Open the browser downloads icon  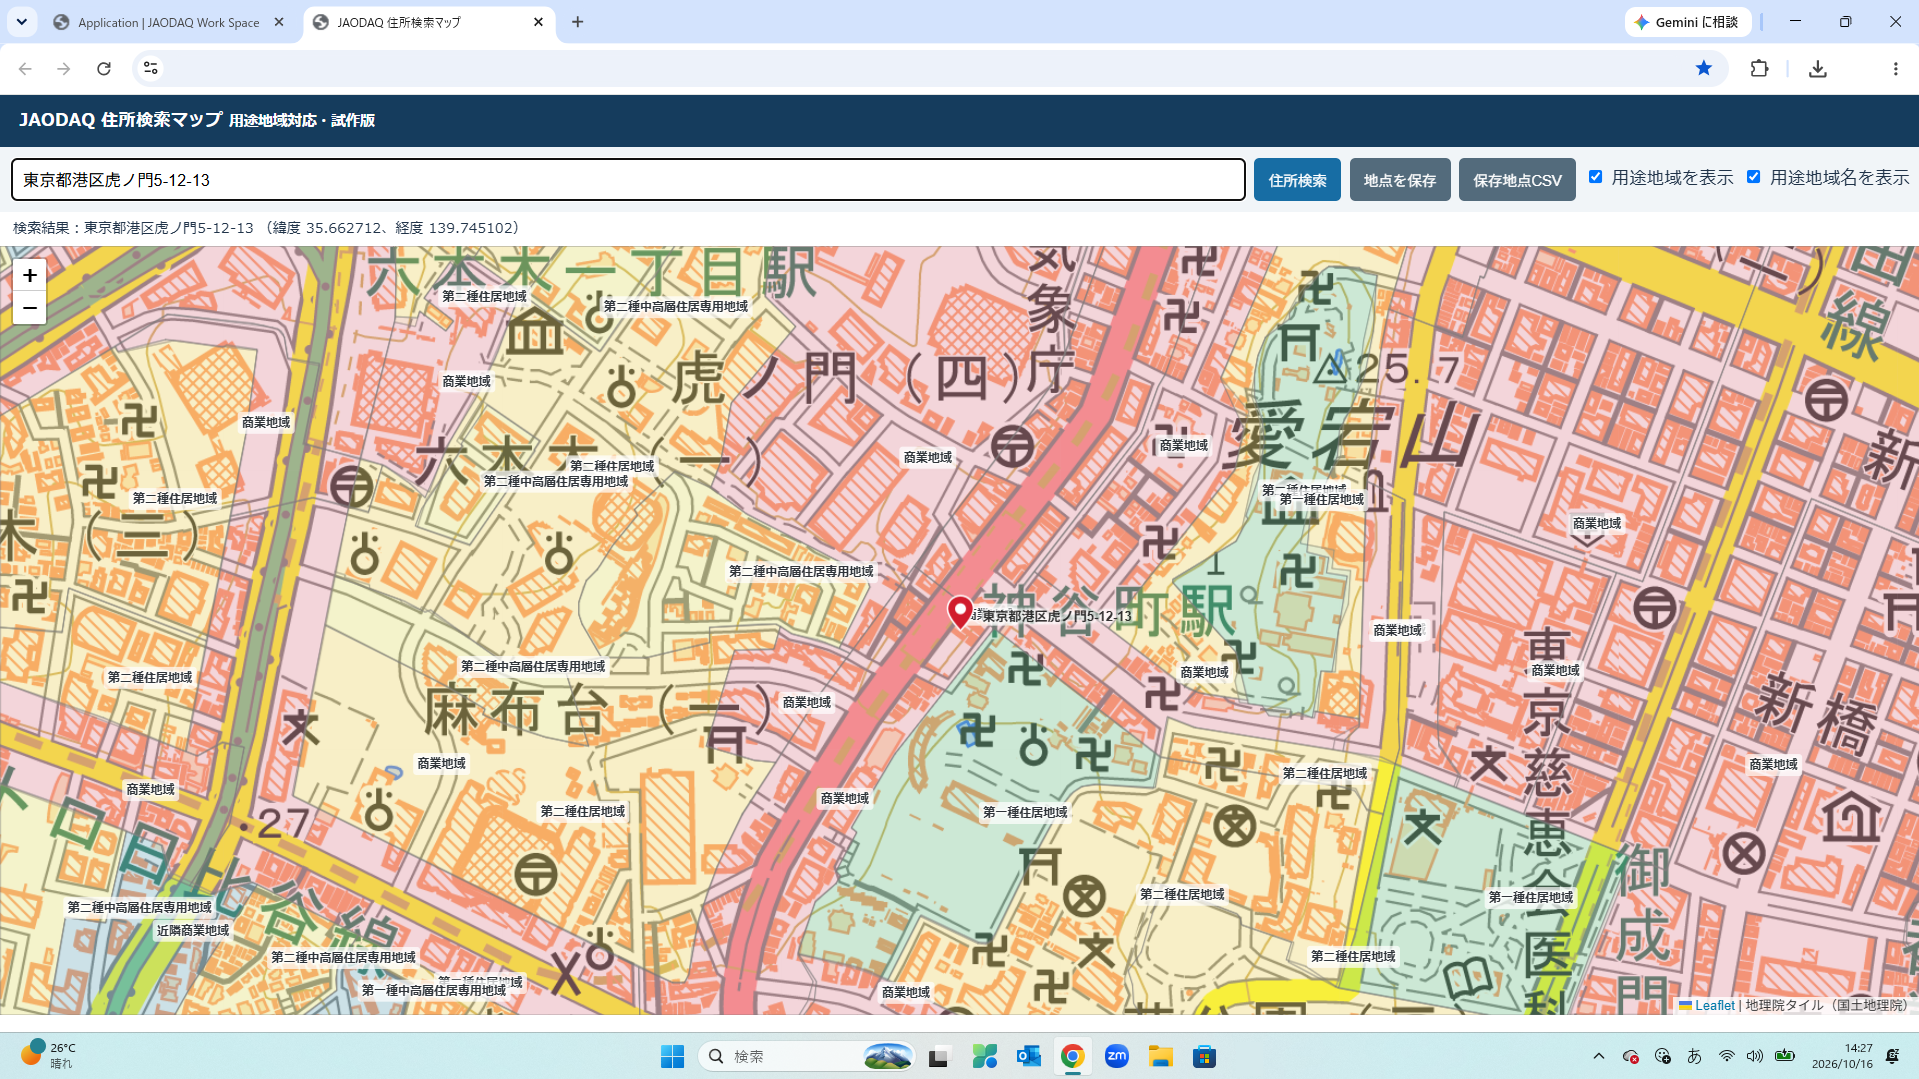point(1818,68)
